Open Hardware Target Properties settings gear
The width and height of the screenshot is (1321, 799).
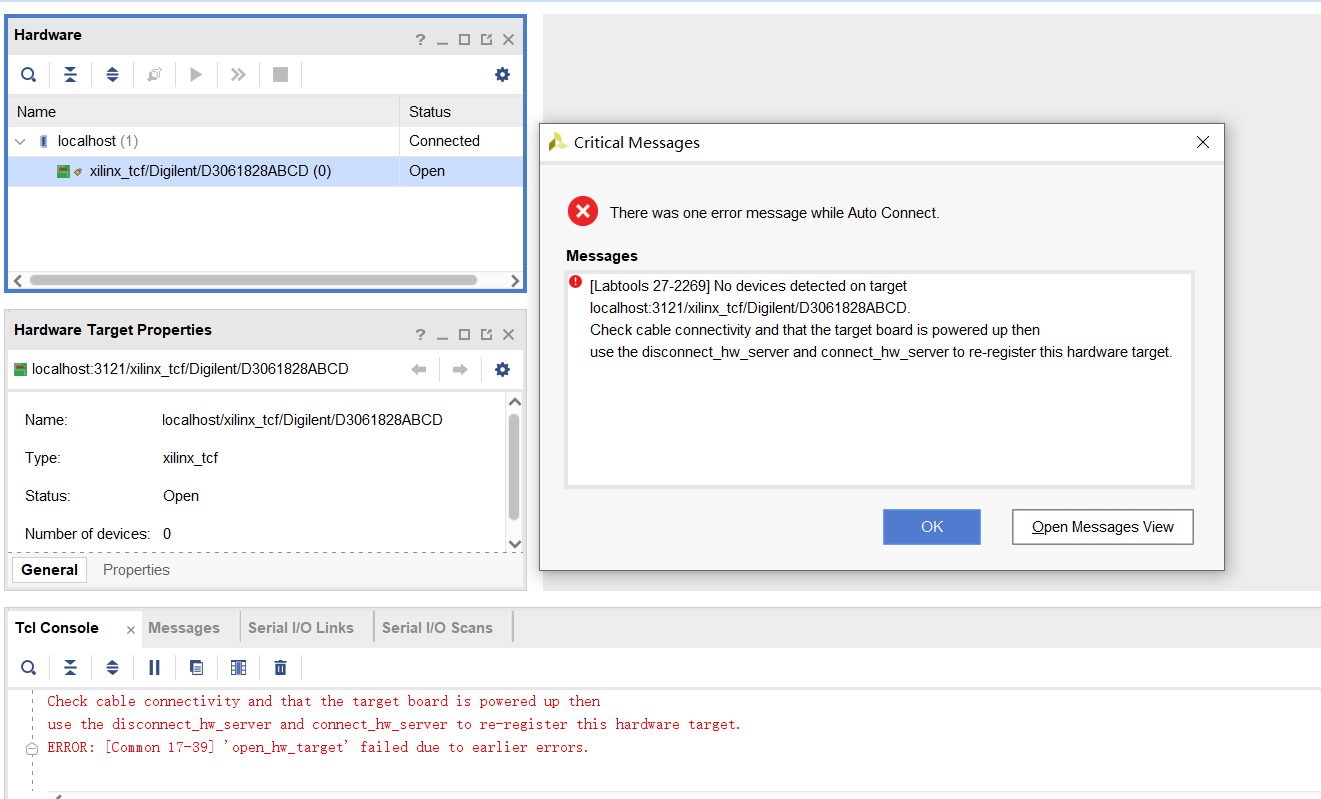[x=502, y=370]
